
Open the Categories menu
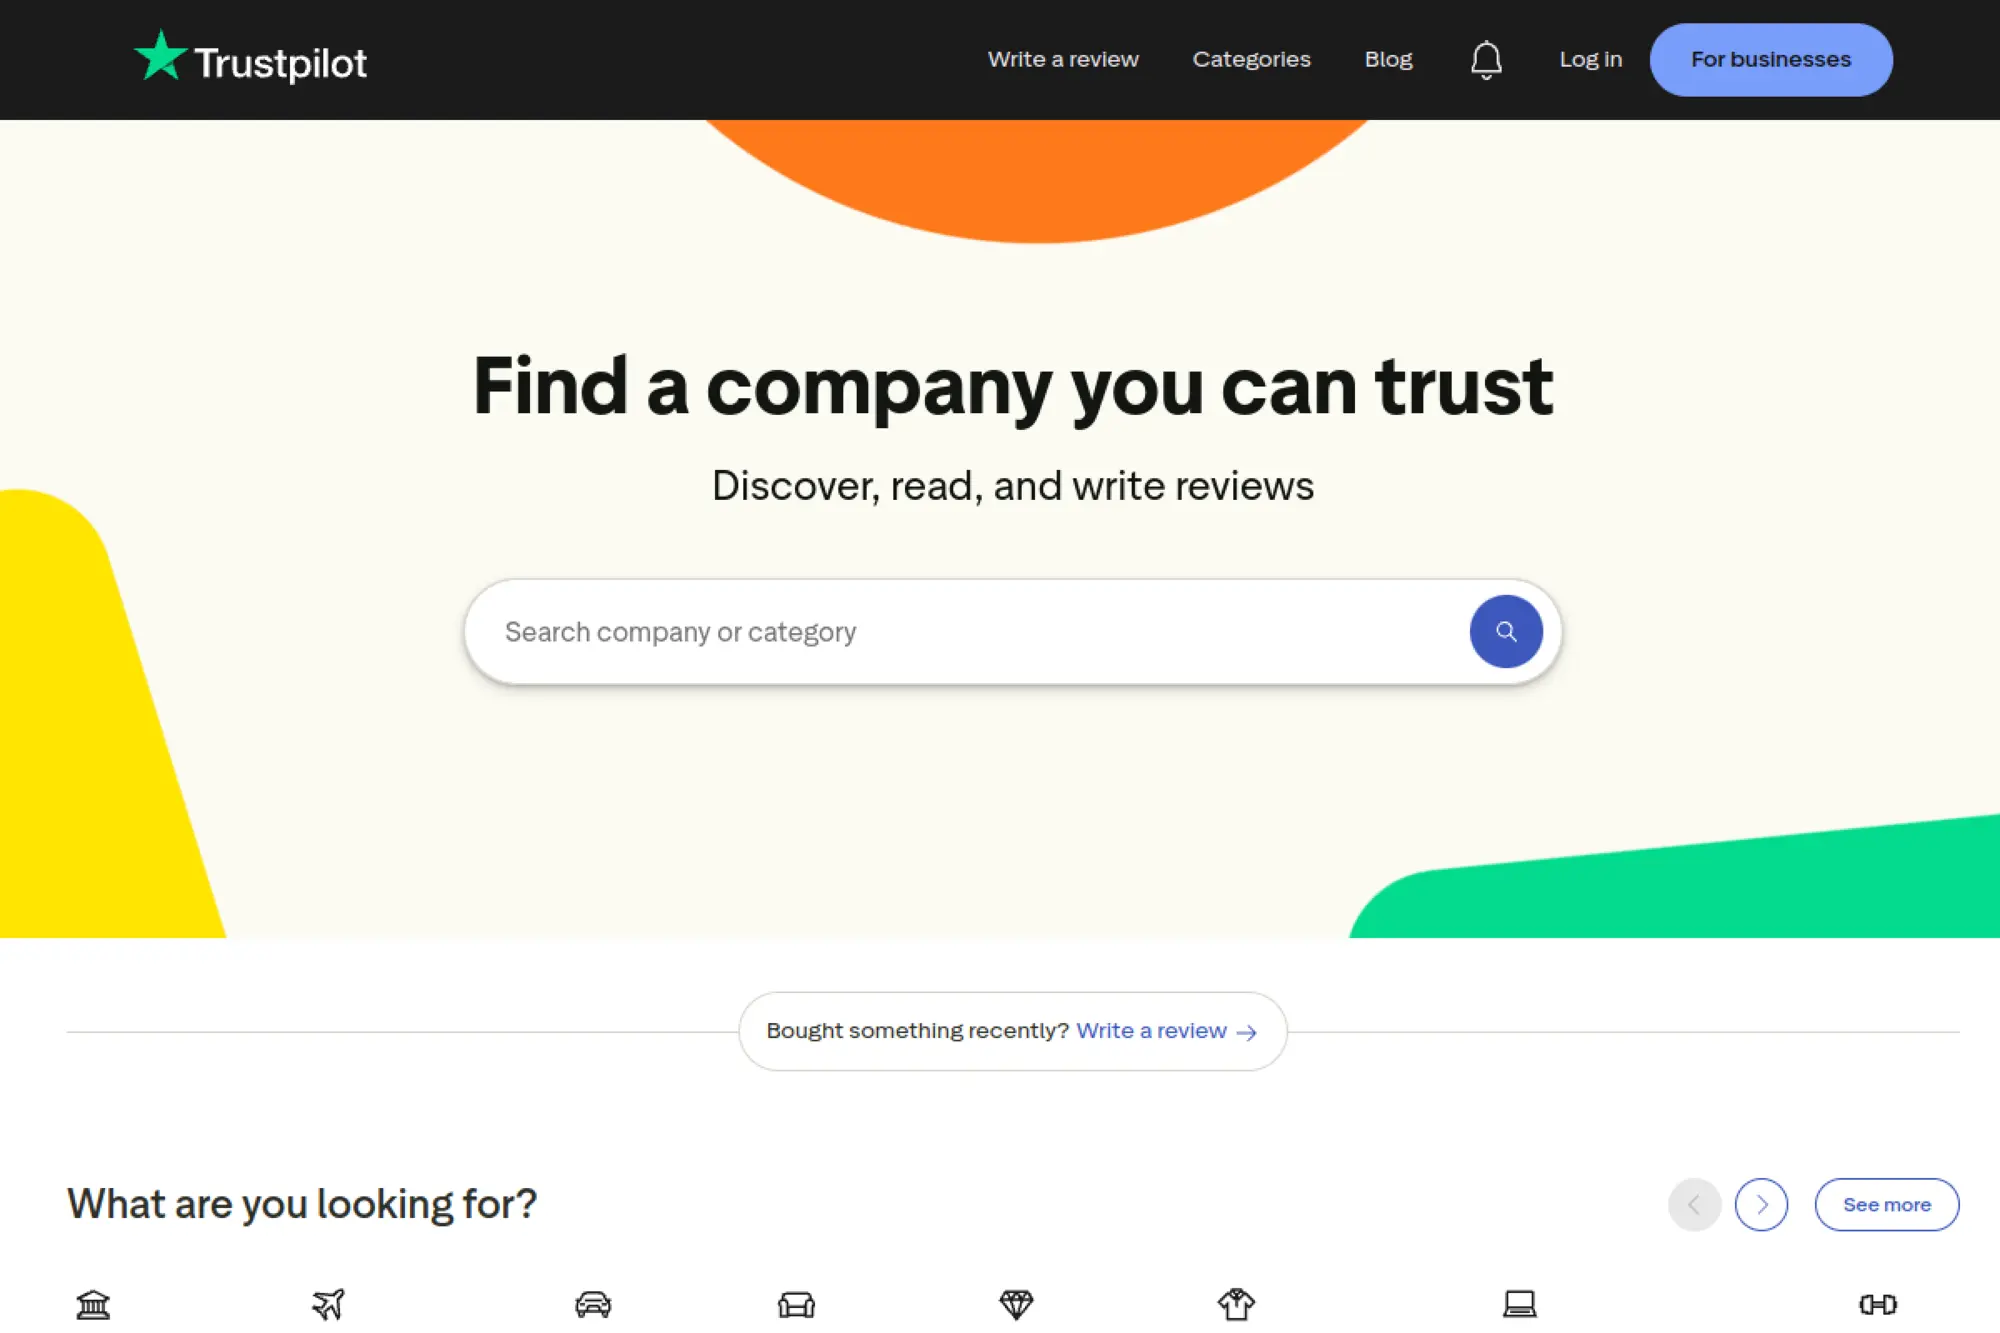point(1251,59)
